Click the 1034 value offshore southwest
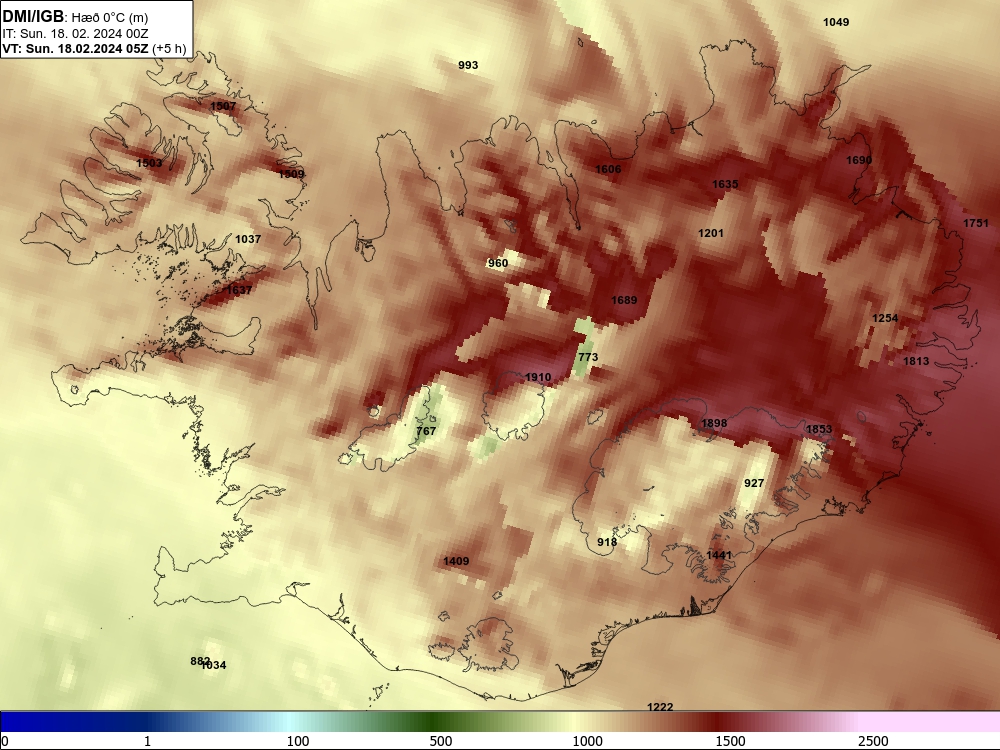1000x750 pixels. pyautogui.click(x=214, y=665)
